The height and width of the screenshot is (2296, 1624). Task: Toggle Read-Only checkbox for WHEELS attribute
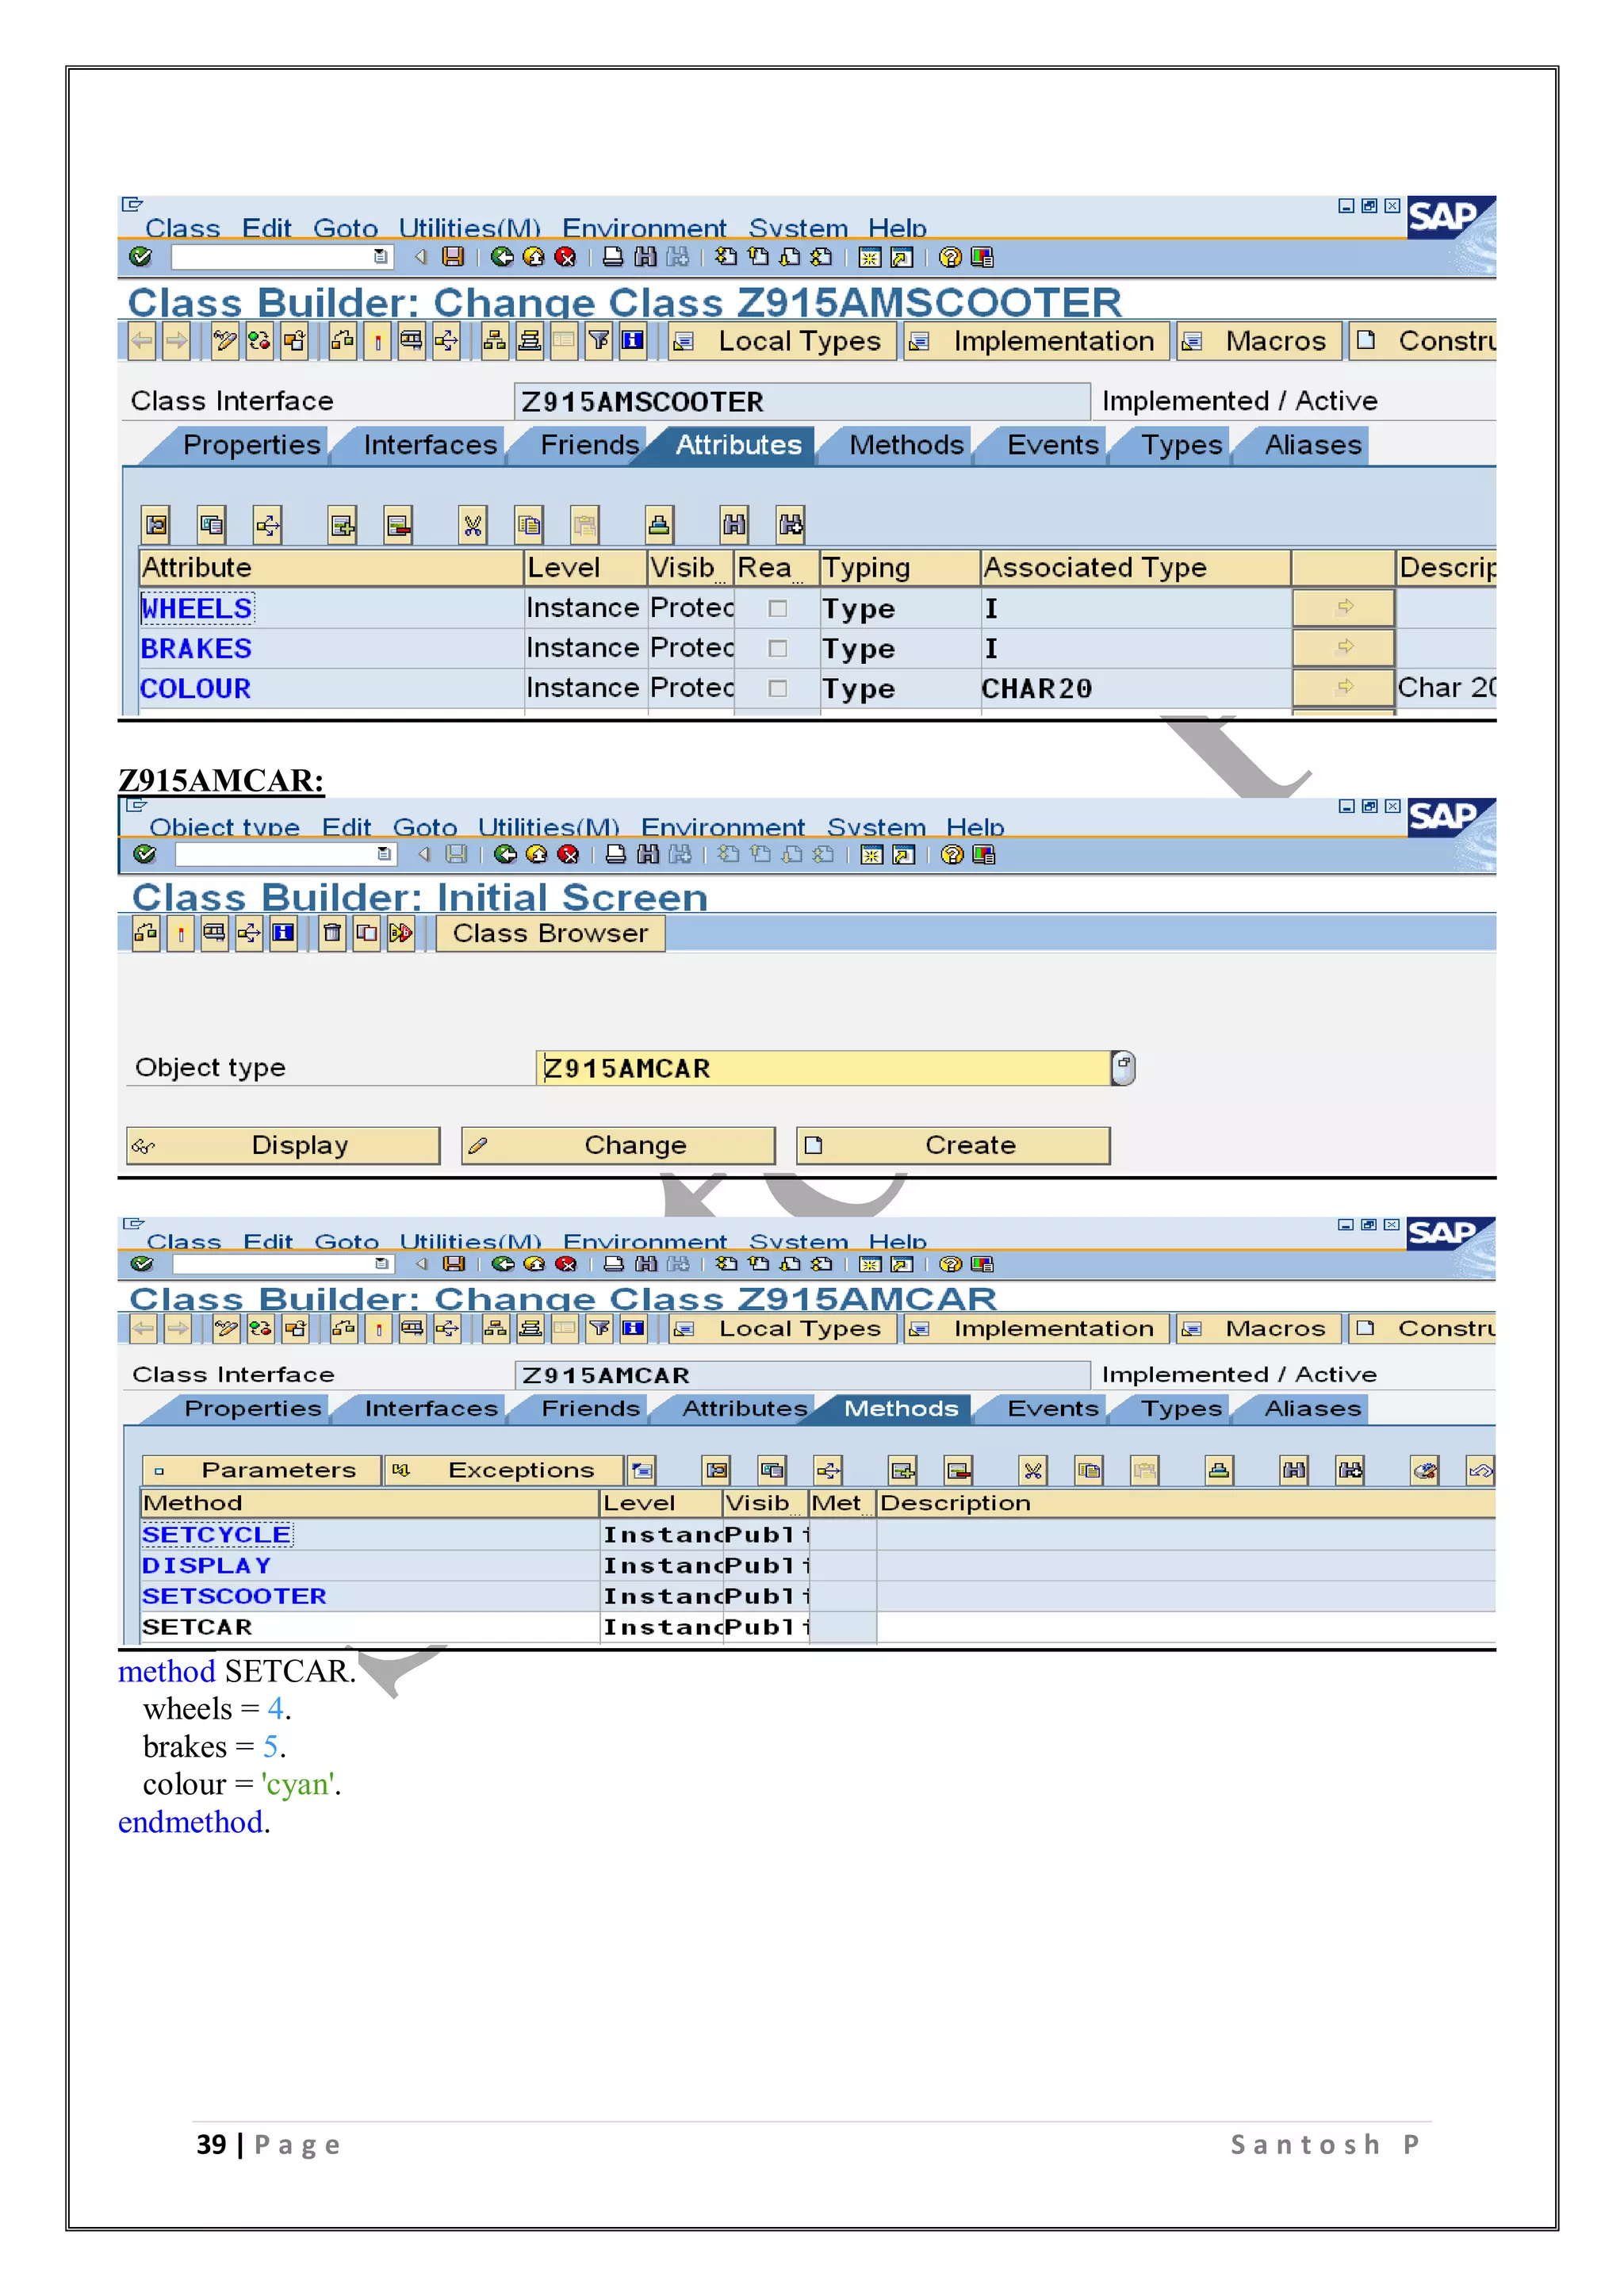pyautogui.click(x=777, y=608)
